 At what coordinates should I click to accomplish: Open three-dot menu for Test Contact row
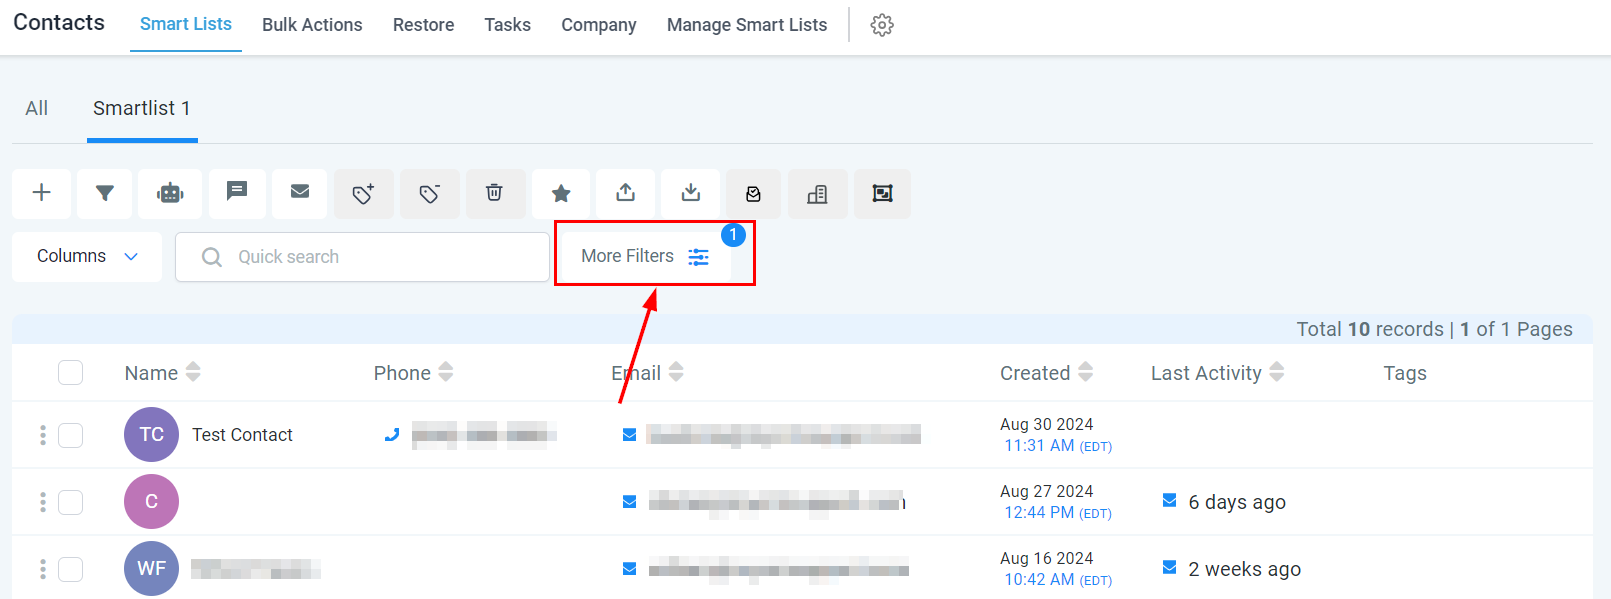click(42, 435)
